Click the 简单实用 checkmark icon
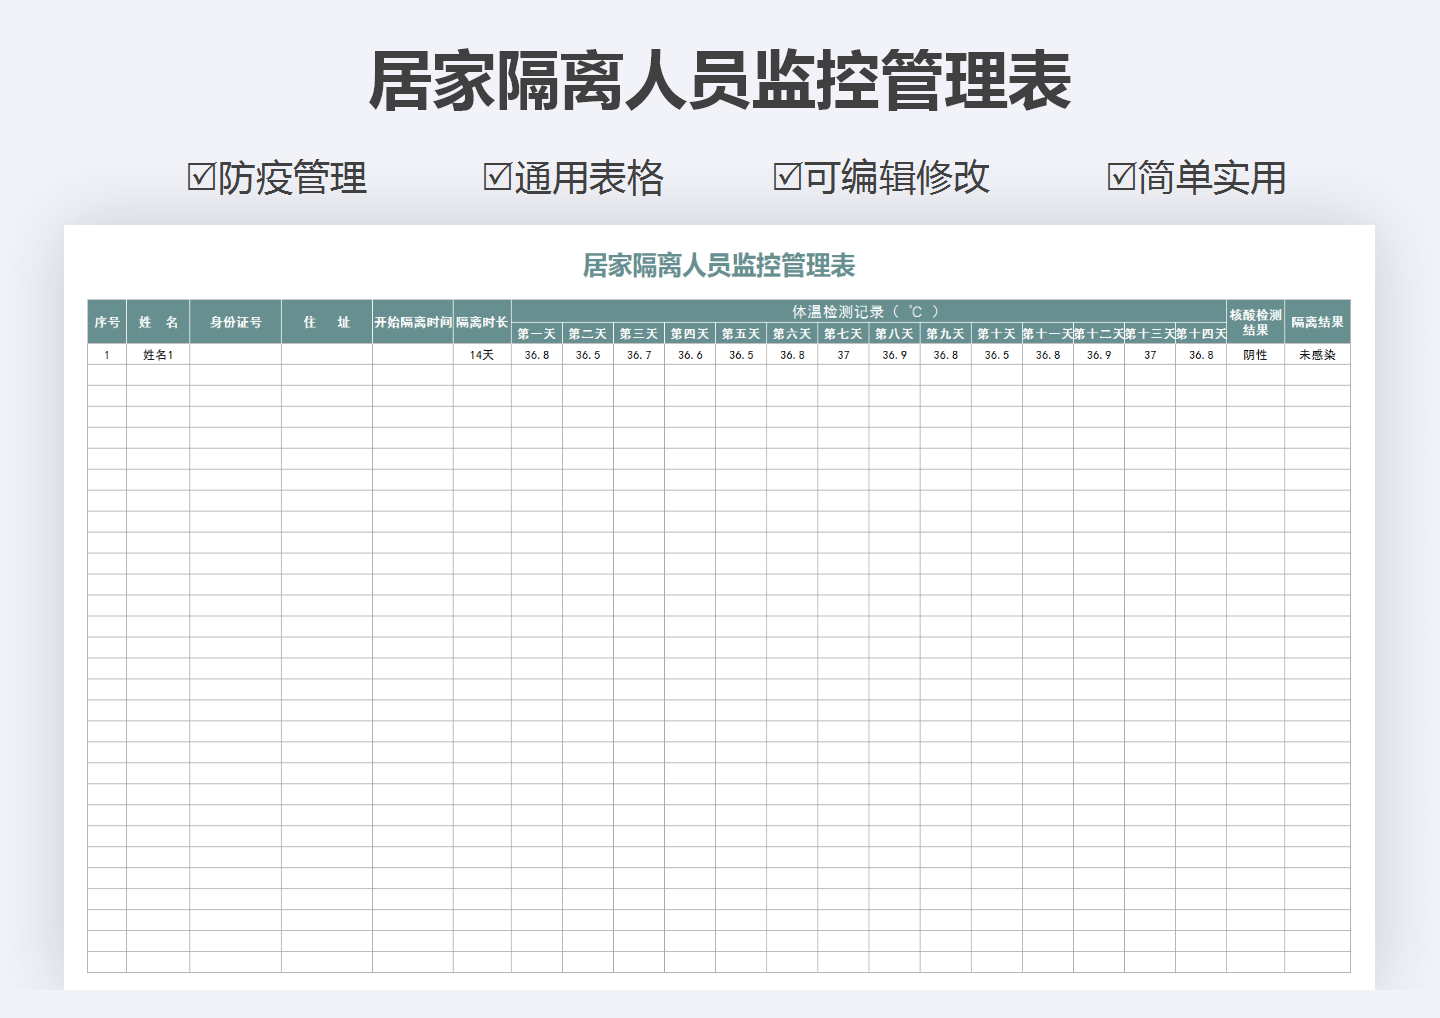 (x=1119, y=176)
